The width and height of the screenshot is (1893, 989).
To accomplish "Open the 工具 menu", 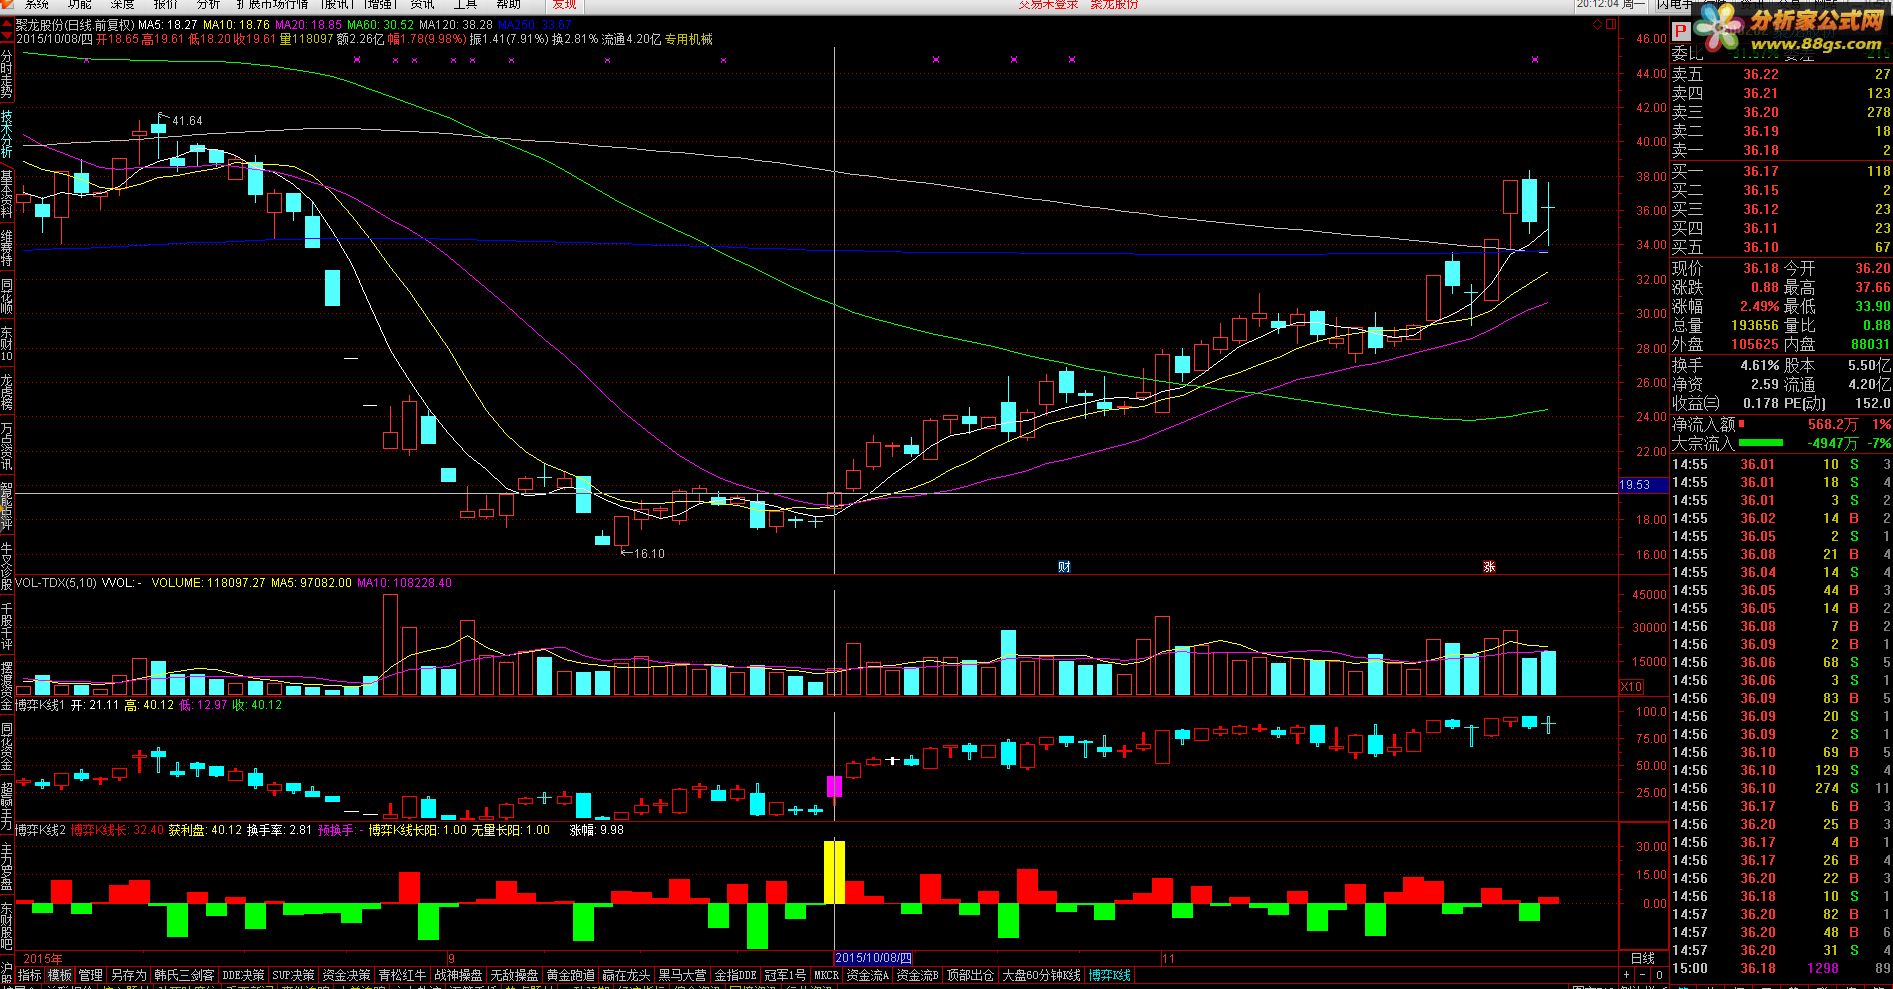I will click(465, 5).
